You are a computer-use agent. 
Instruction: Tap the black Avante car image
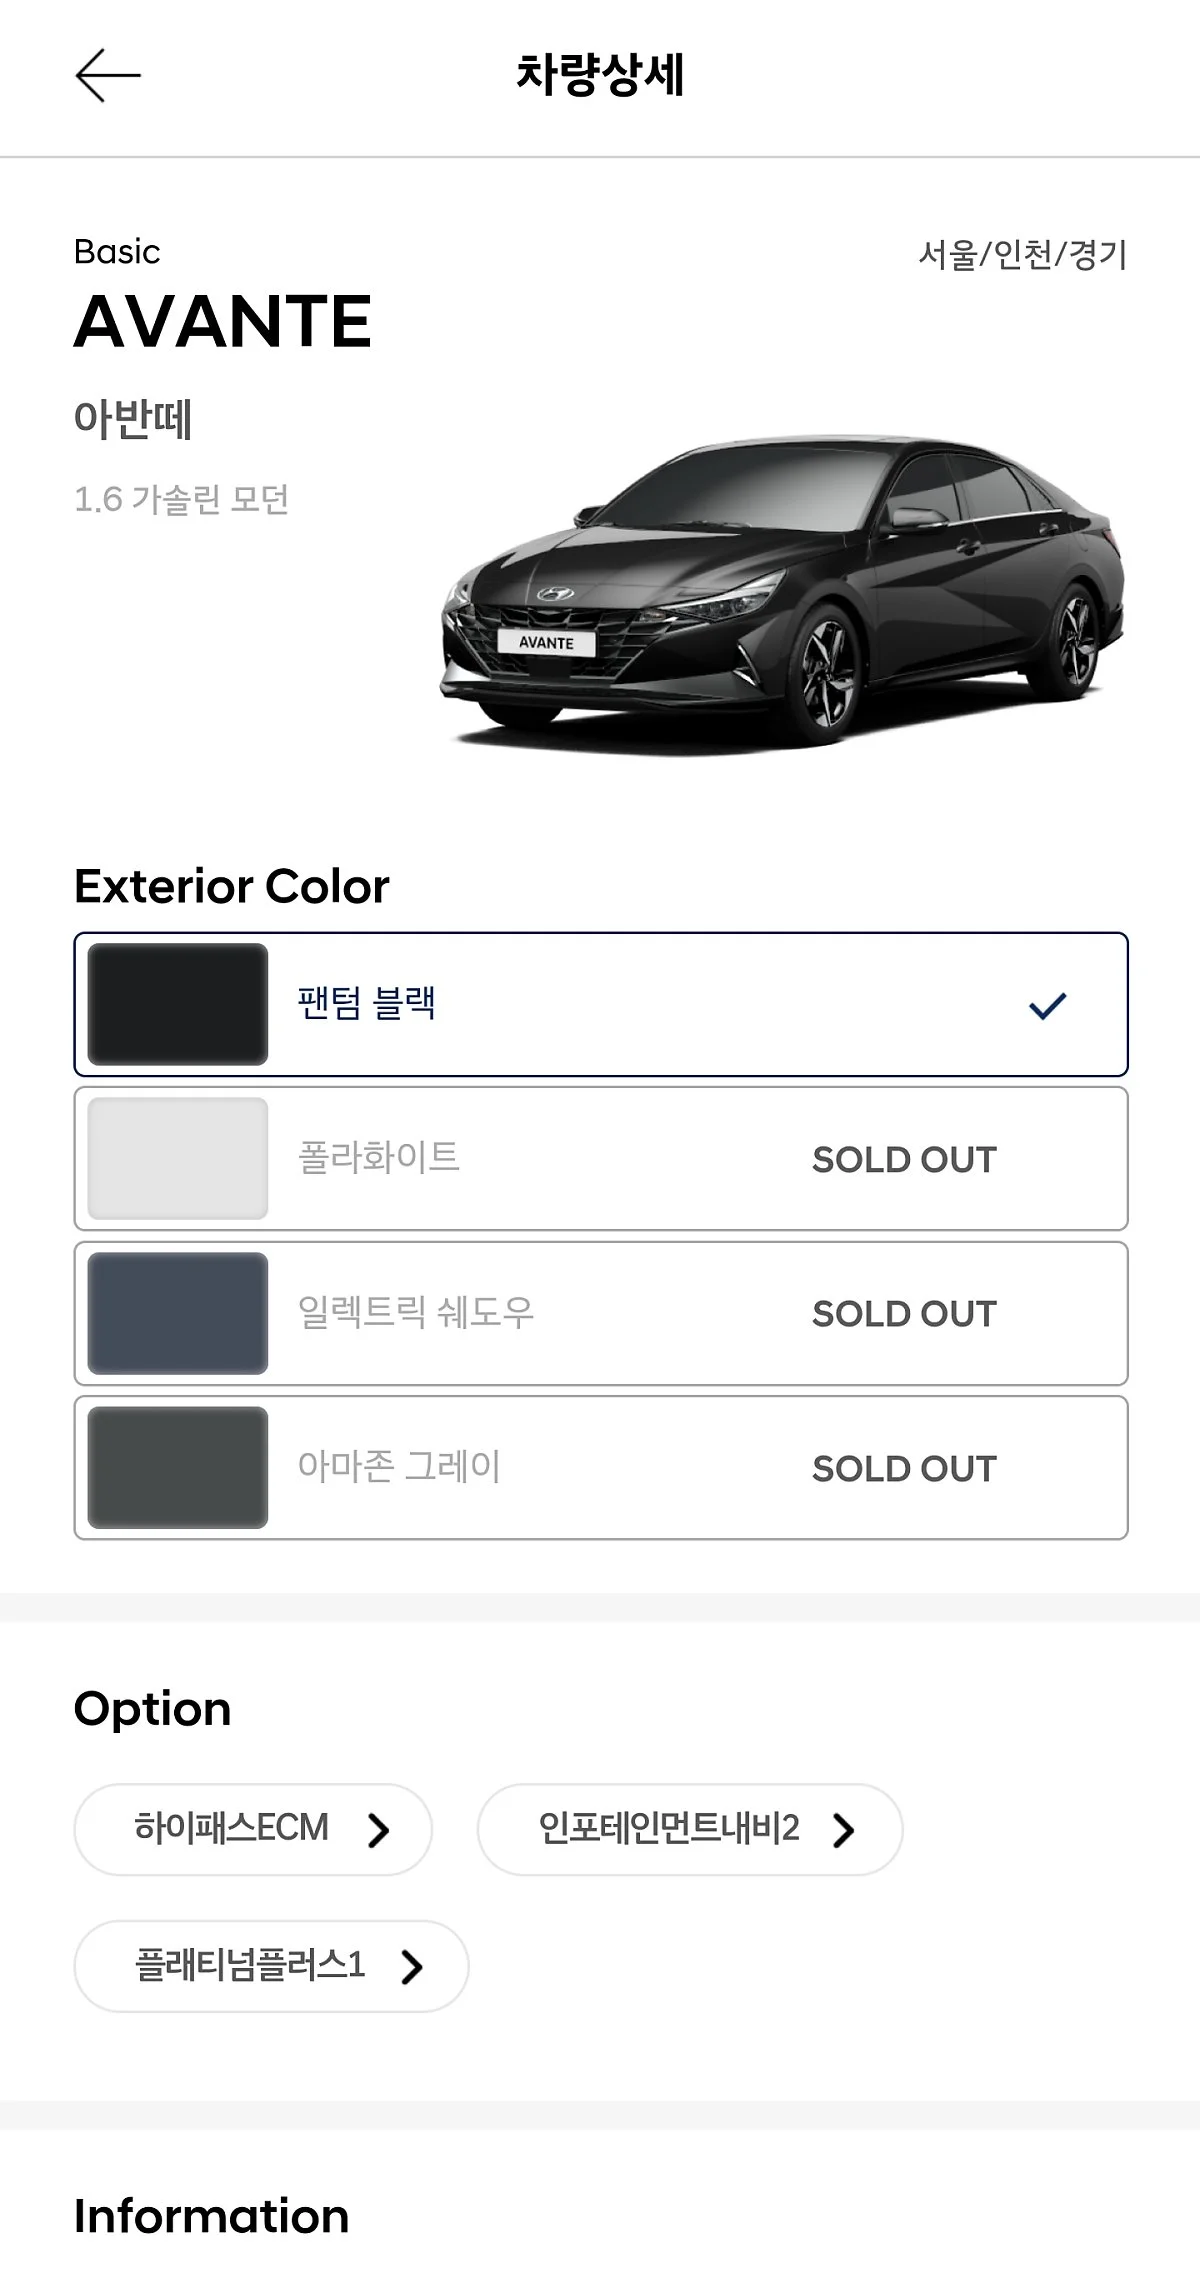[783, 592]
